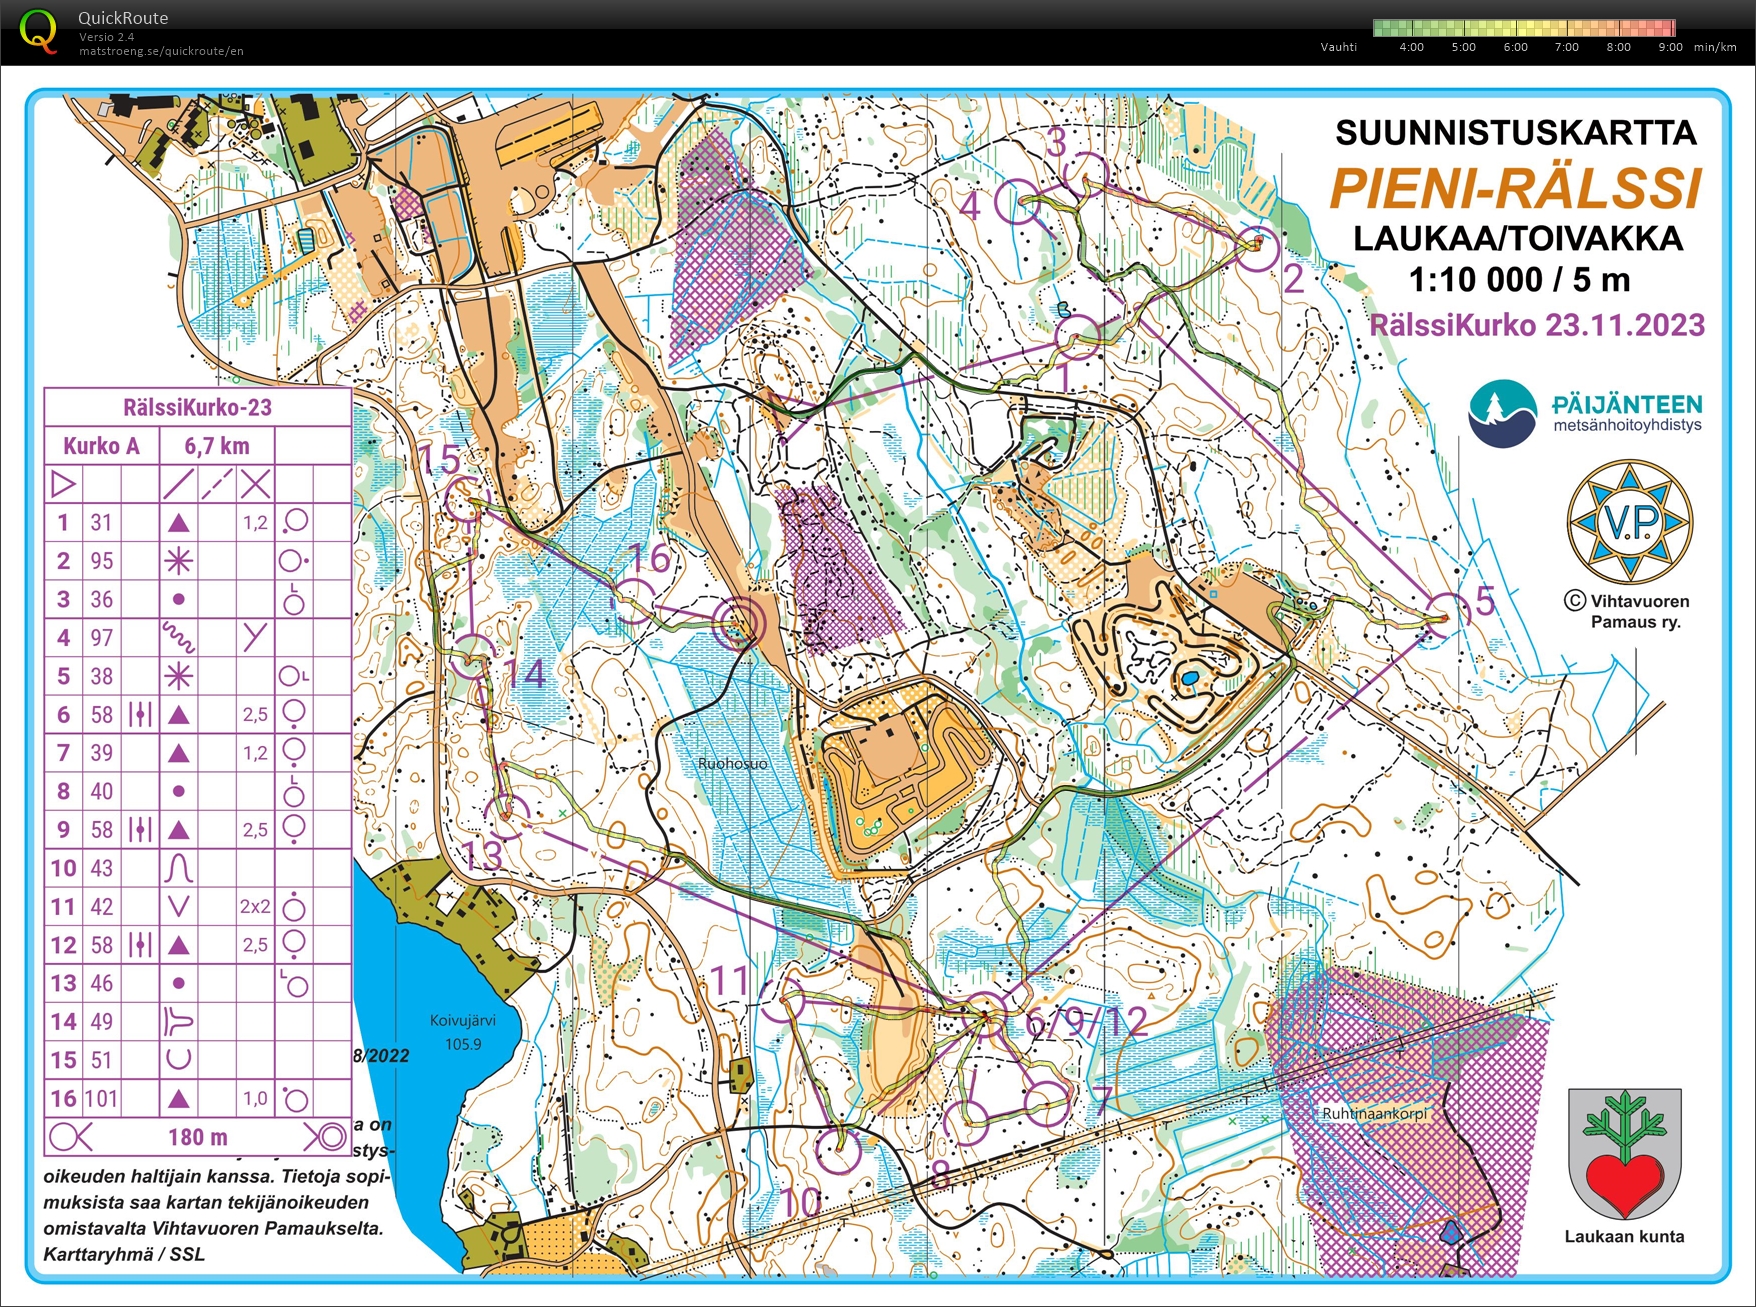Click the Päijänteen metsänhoitoyhdistys logo
Screen dimensions: 1756x1307
pos(1502,413)
